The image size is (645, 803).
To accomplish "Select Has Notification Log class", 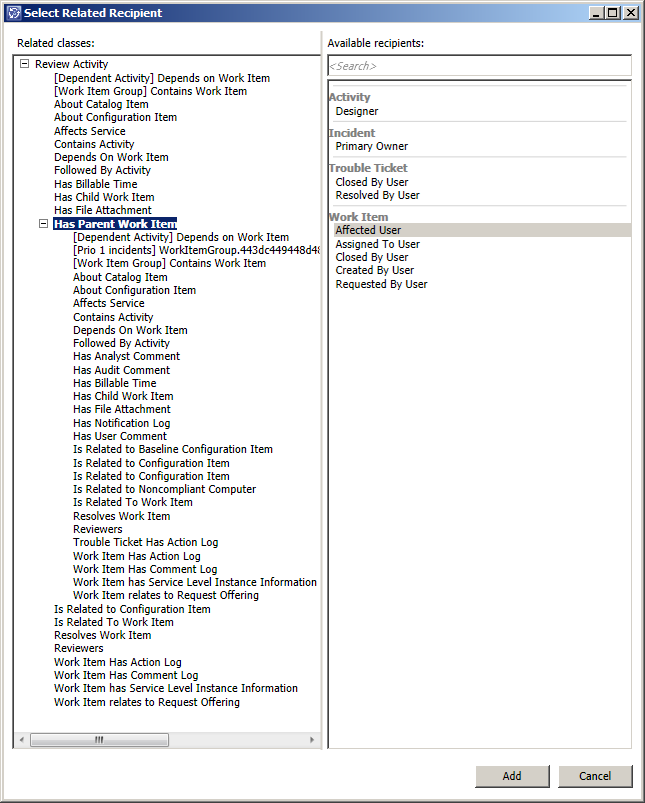I will coord(121,423).
